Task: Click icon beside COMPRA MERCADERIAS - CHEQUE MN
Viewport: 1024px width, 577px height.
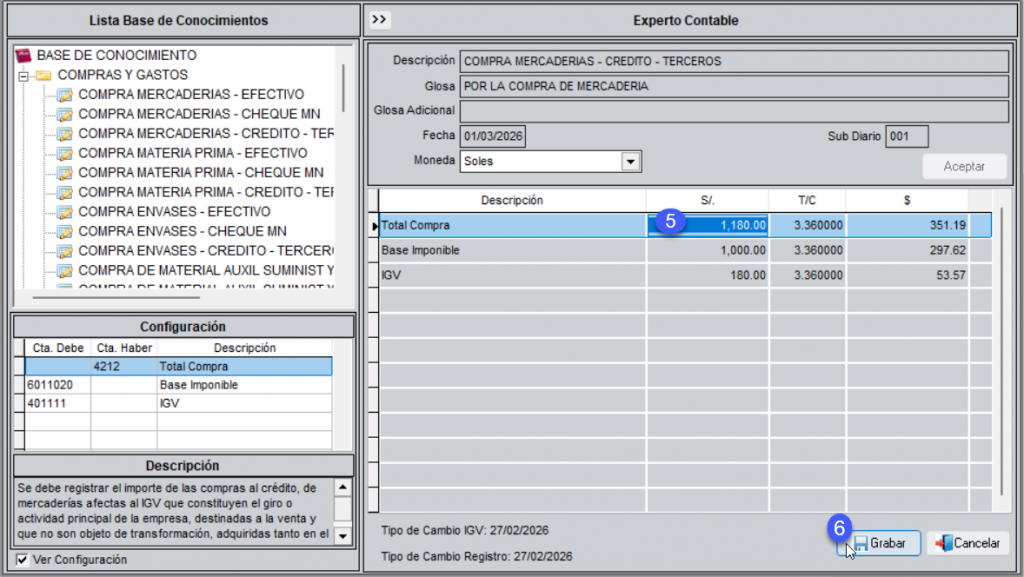Action: tap(64, 115)
